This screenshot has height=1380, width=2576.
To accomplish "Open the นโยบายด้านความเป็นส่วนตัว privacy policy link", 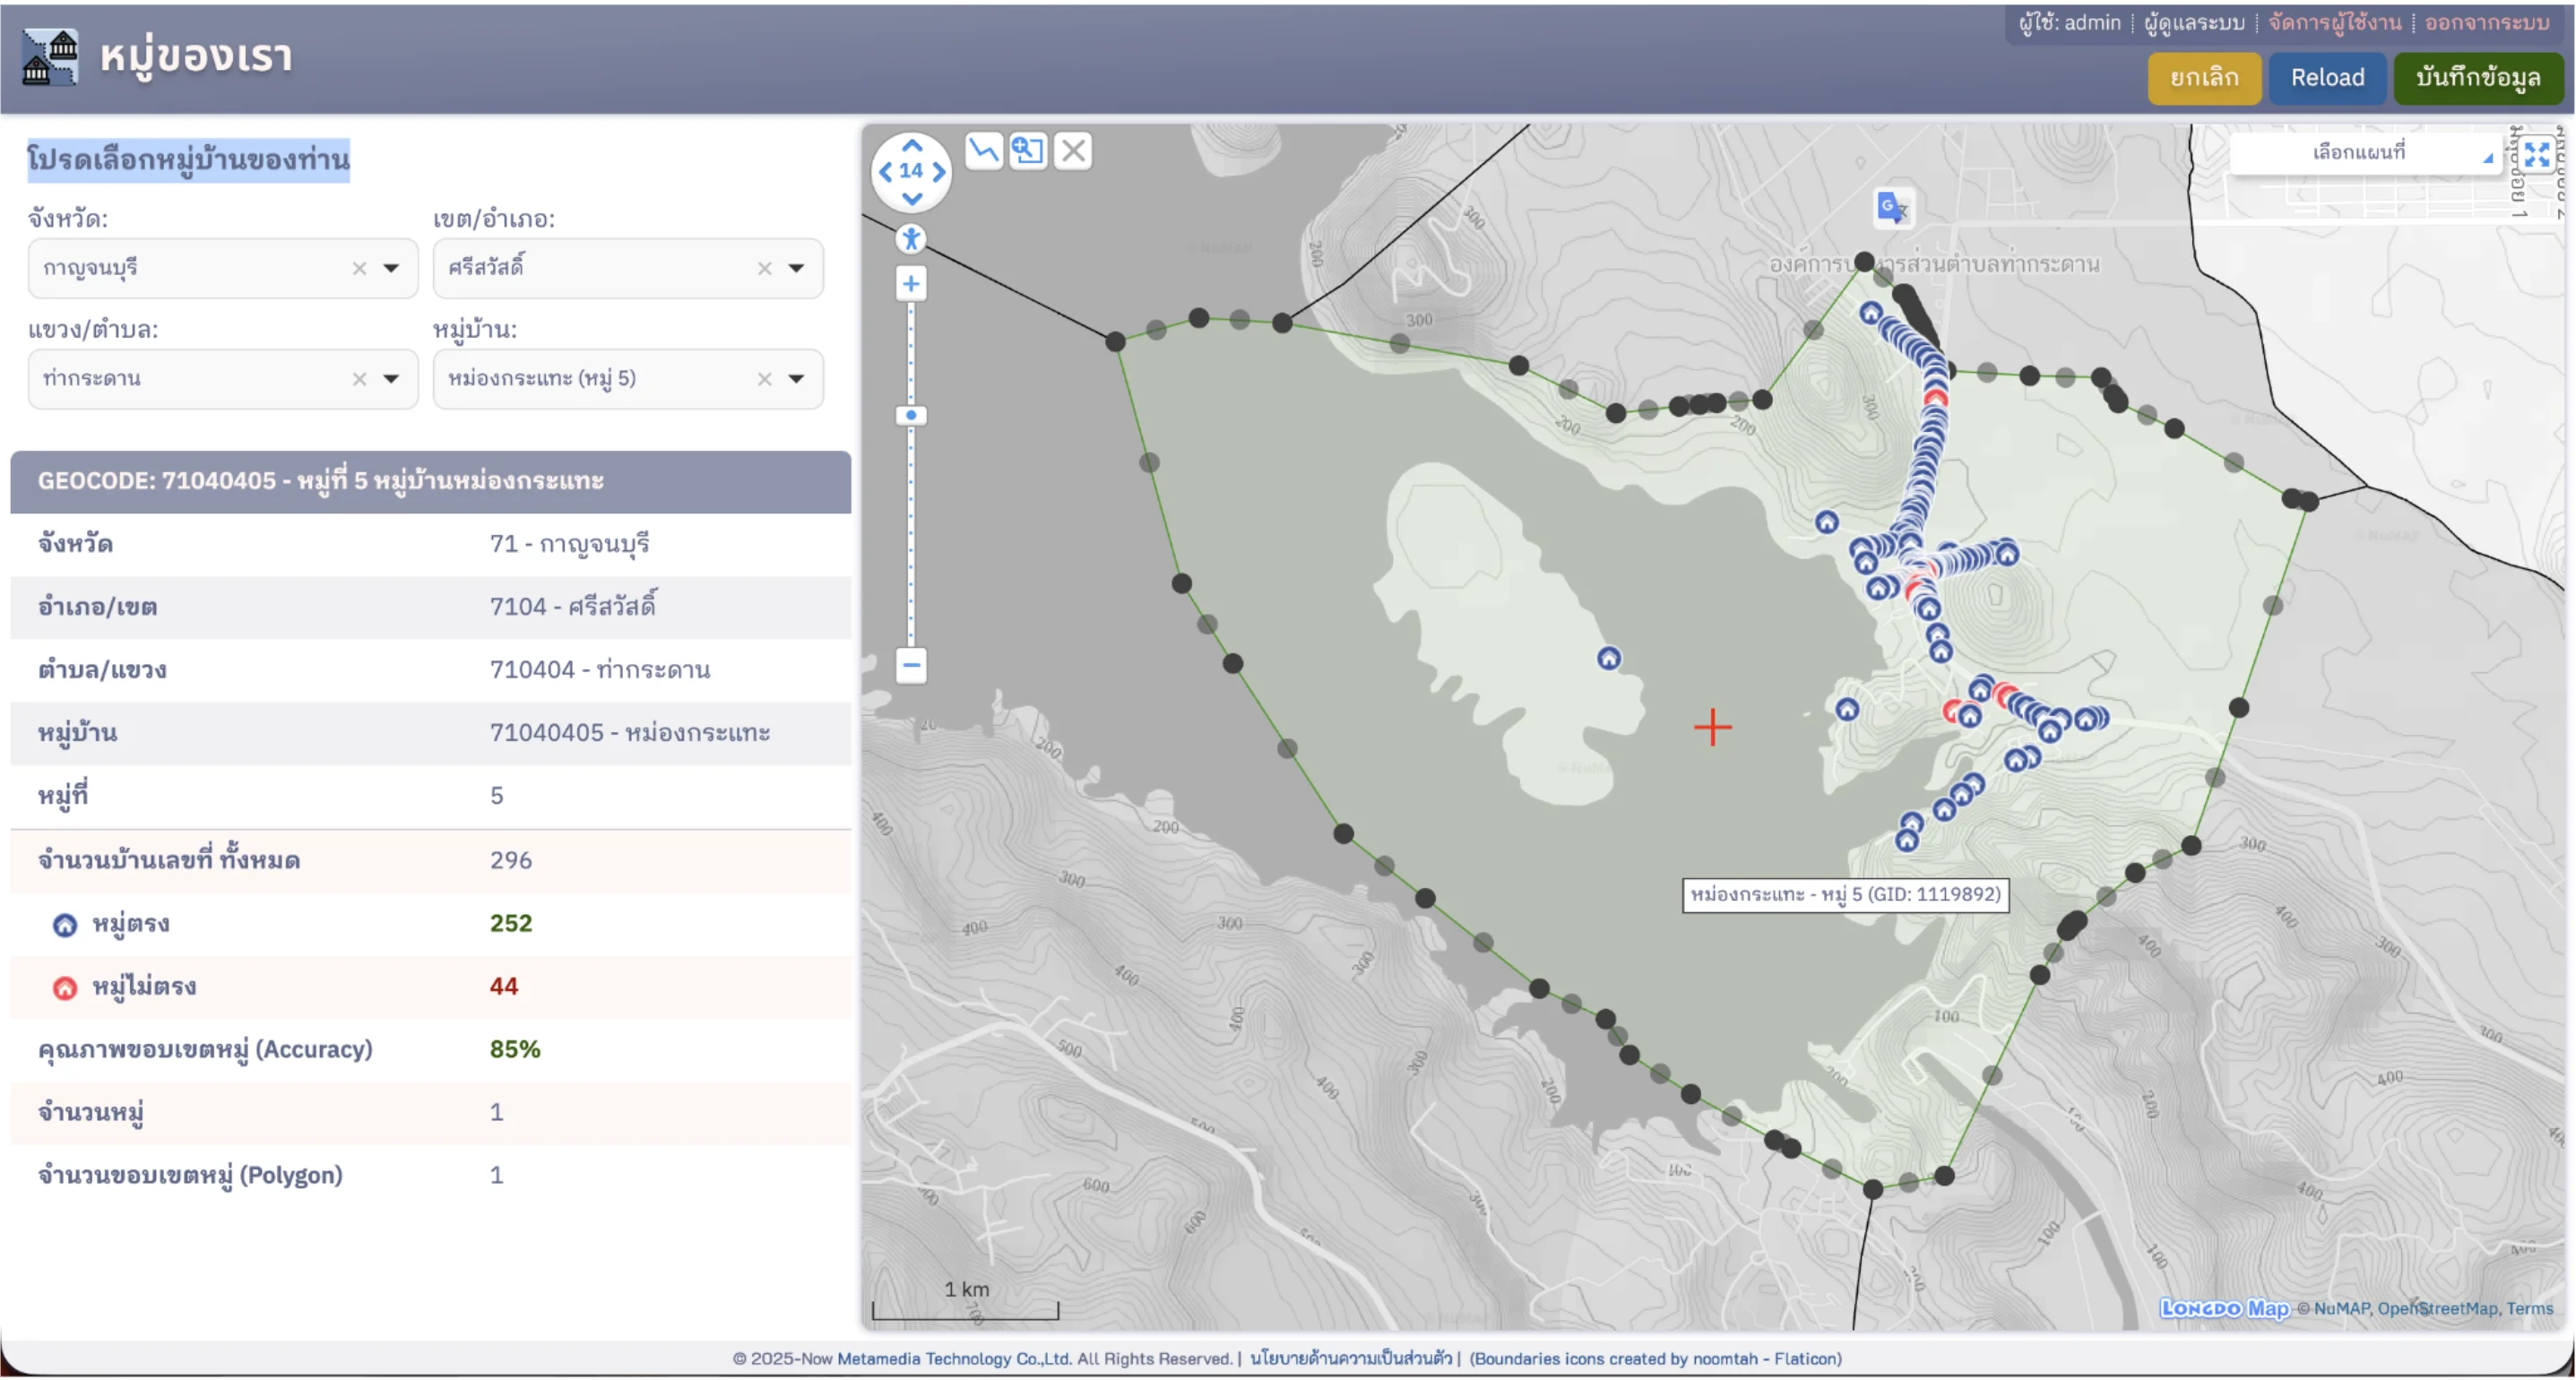I will pos(1351,1358).
